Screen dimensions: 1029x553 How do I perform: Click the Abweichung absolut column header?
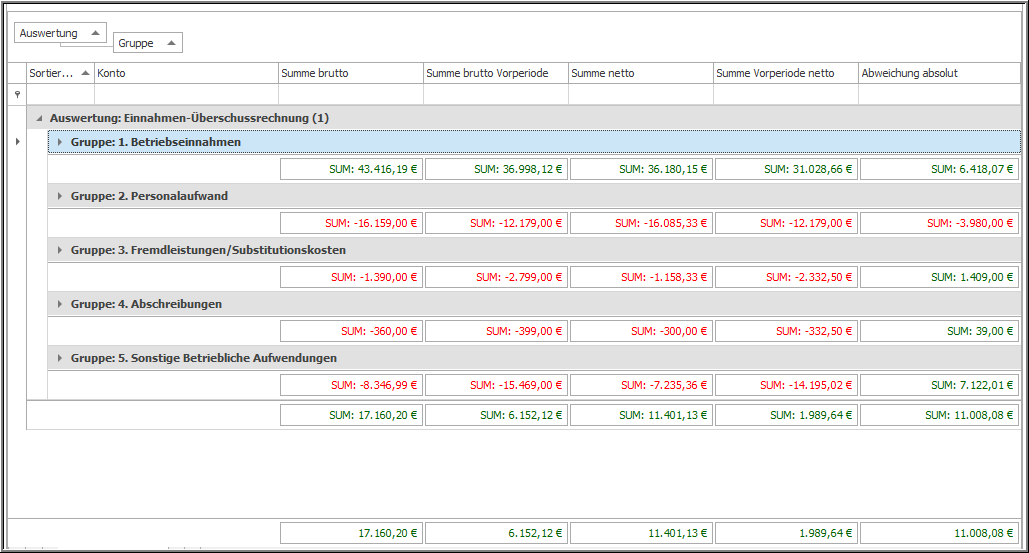click(940, 73)
